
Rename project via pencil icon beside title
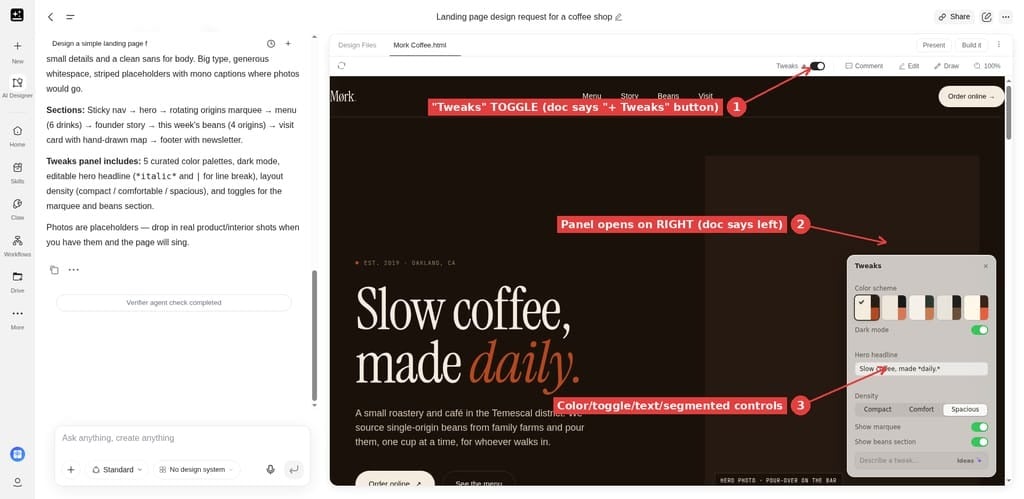pyautogui.click(x=618, y=17)
